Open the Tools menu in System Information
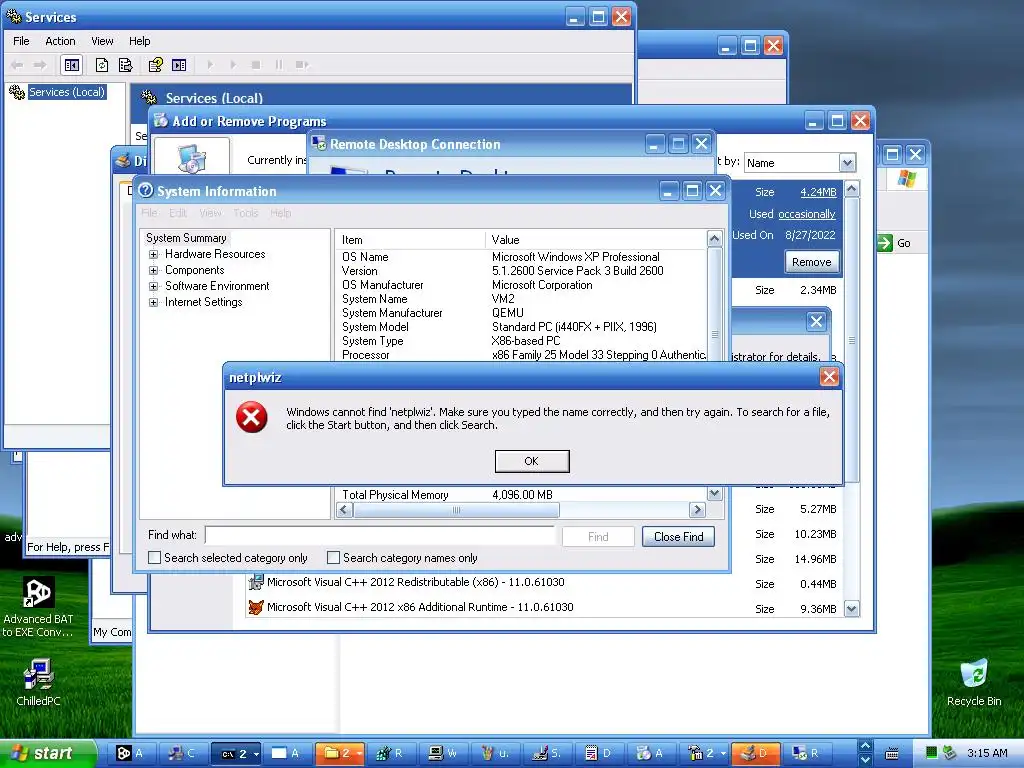The width and height of the screenshot is (1024, 768). pos(246,213)
